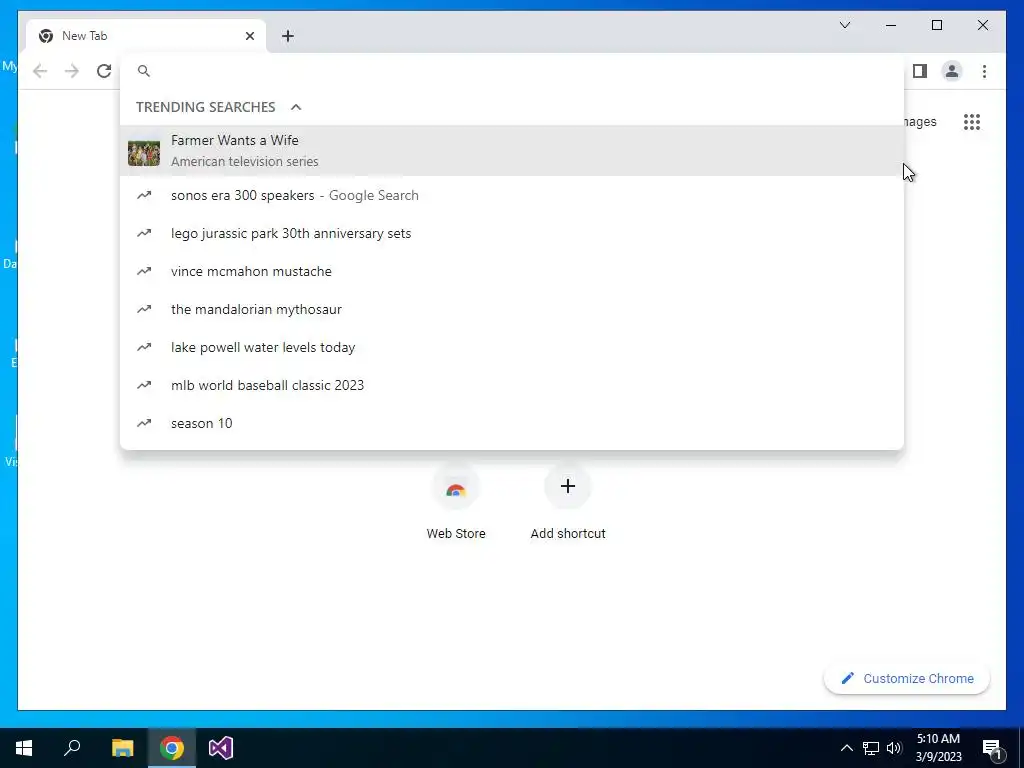Open the profile avatar menu
Viewport: 1024px width, 768px height.
point(952,71)
